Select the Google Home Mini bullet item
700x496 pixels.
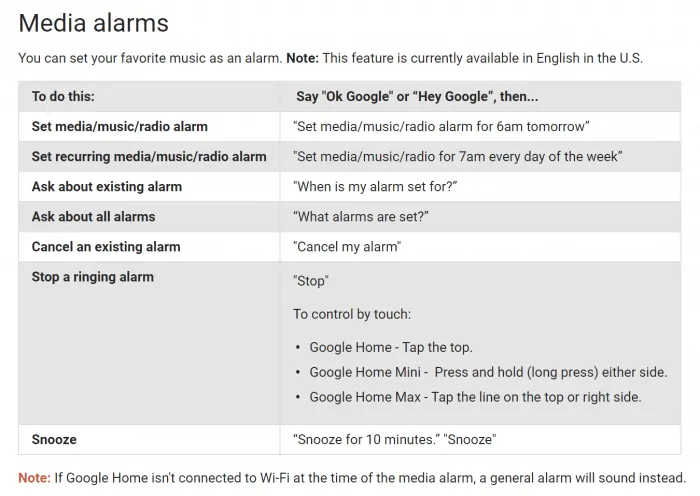coord(488,372)
